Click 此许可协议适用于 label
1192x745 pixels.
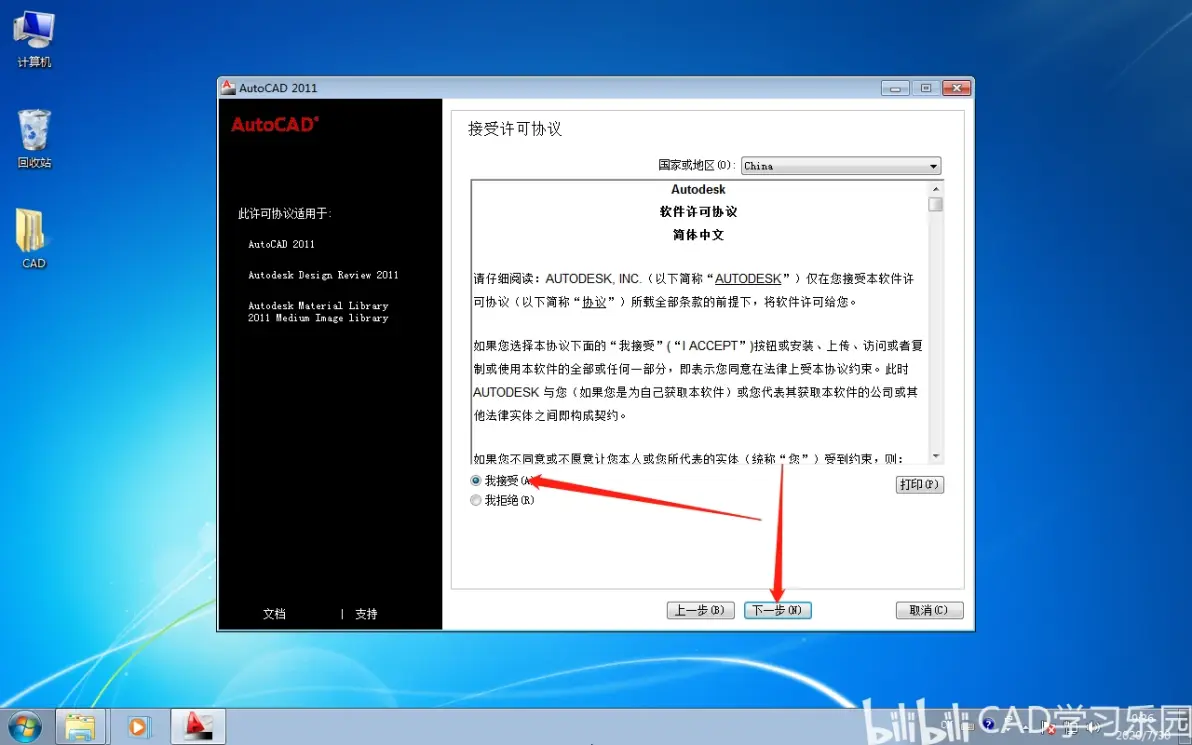[285, 214]
